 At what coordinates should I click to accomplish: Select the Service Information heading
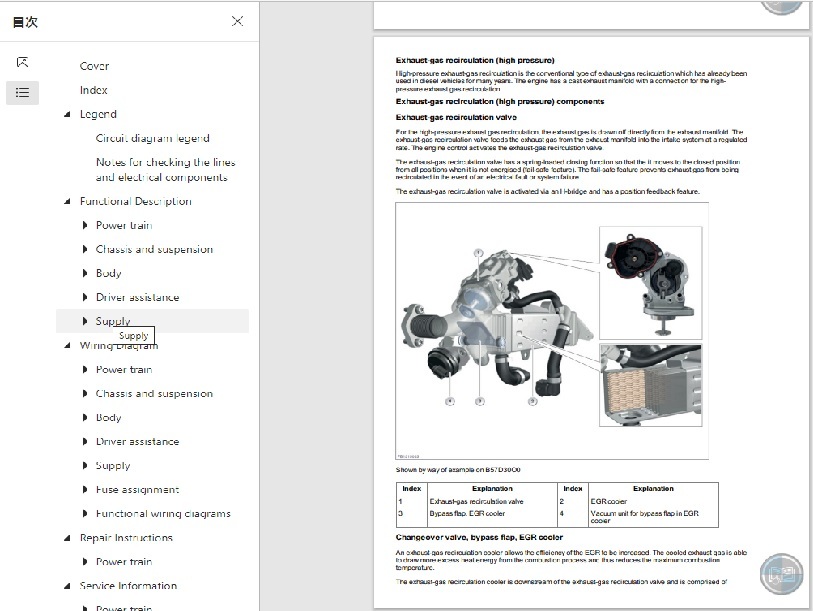128,586
